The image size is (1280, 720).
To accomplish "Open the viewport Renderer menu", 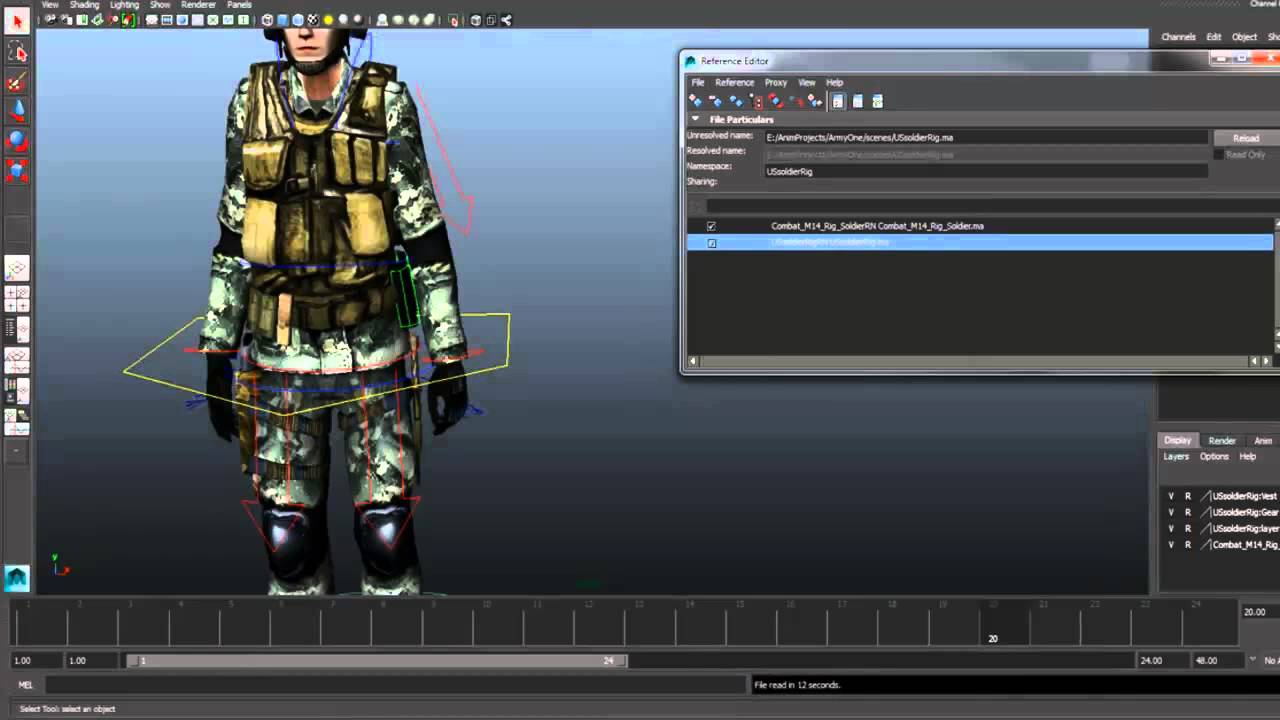I will pos(198,5).
